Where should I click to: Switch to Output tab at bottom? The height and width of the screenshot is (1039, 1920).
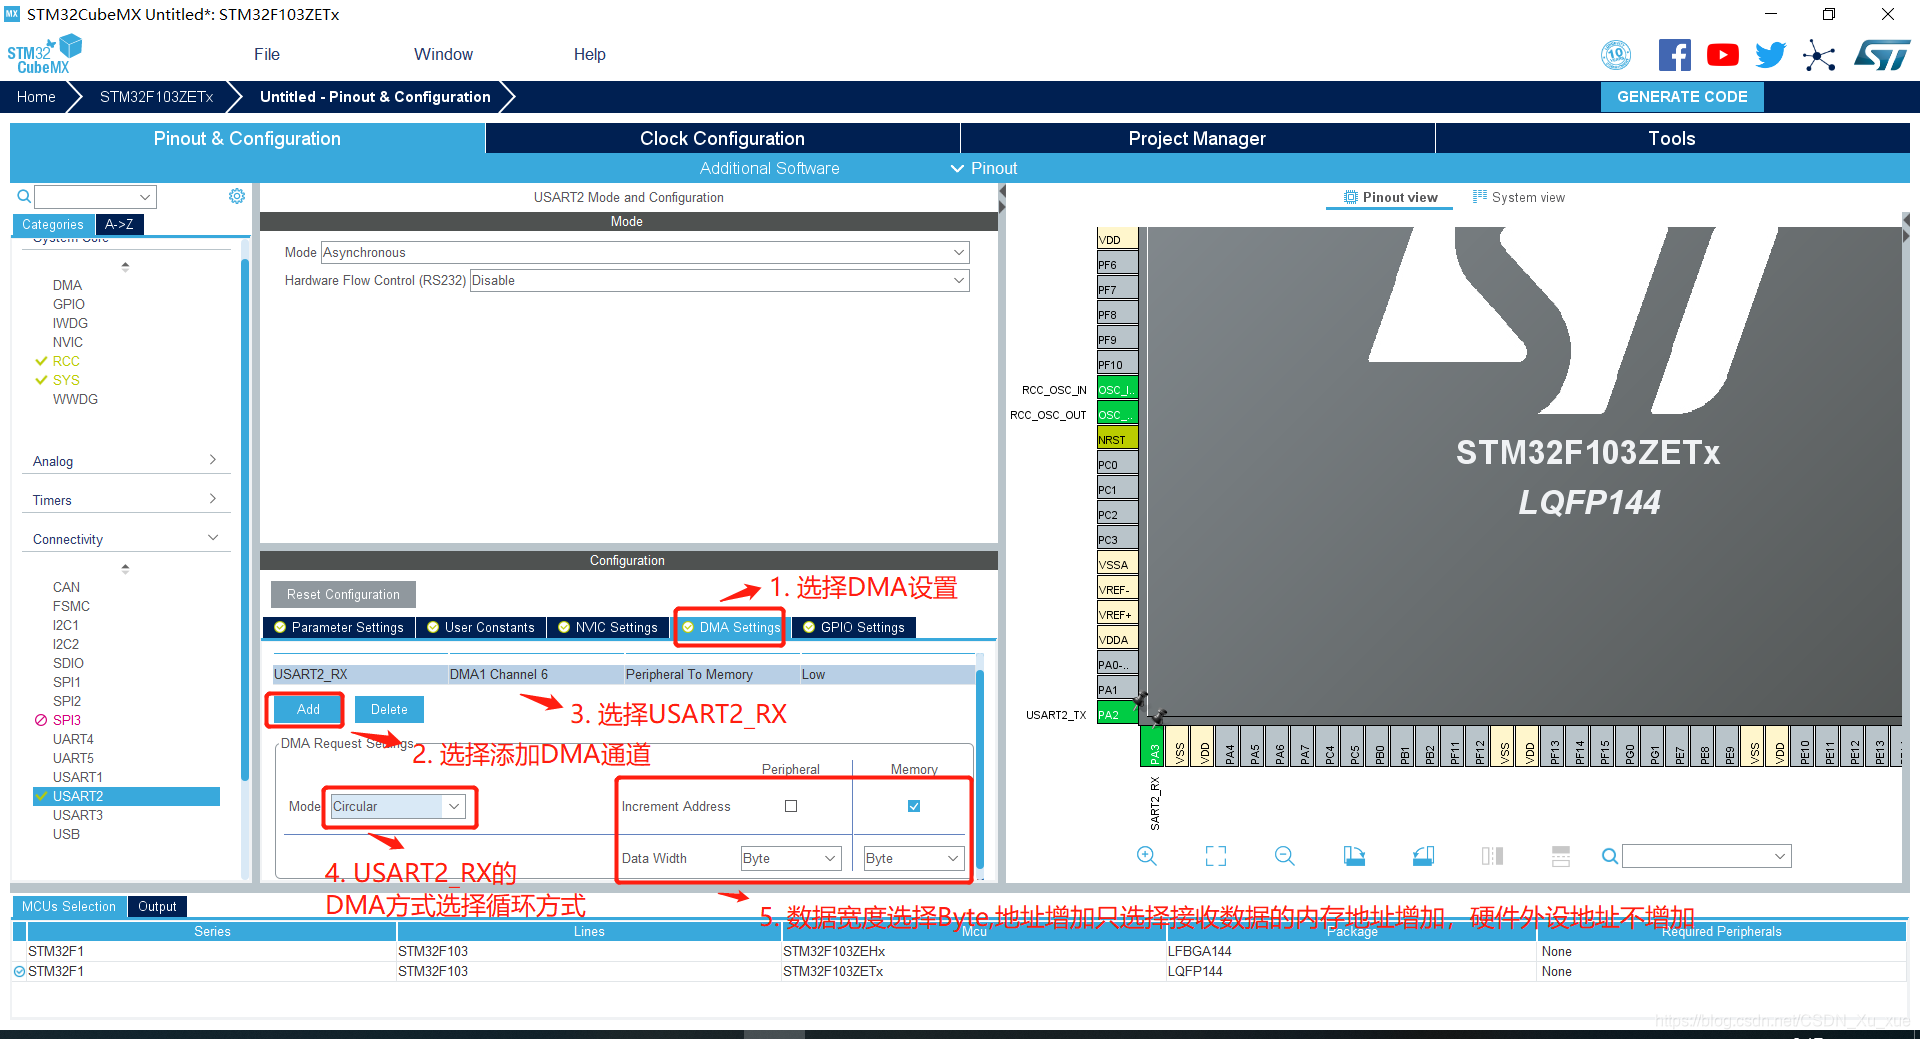click(x=157, y=906)
